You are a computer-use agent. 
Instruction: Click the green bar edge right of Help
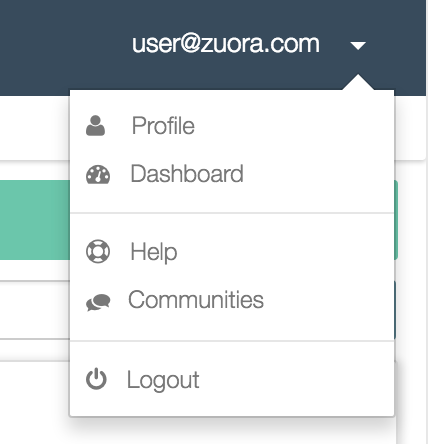pyautogui.click(x=396, y=220)
